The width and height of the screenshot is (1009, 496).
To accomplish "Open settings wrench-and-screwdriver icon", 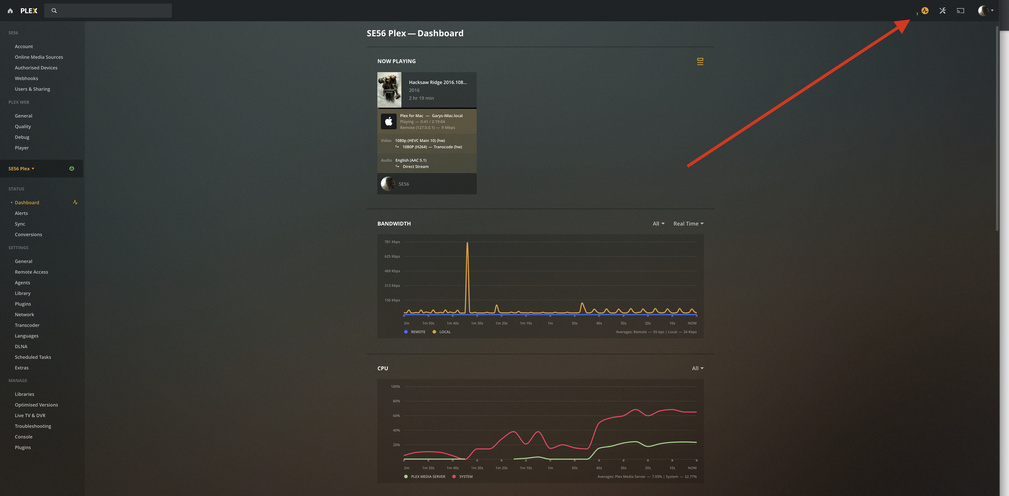I will click(x=942, y=10).
